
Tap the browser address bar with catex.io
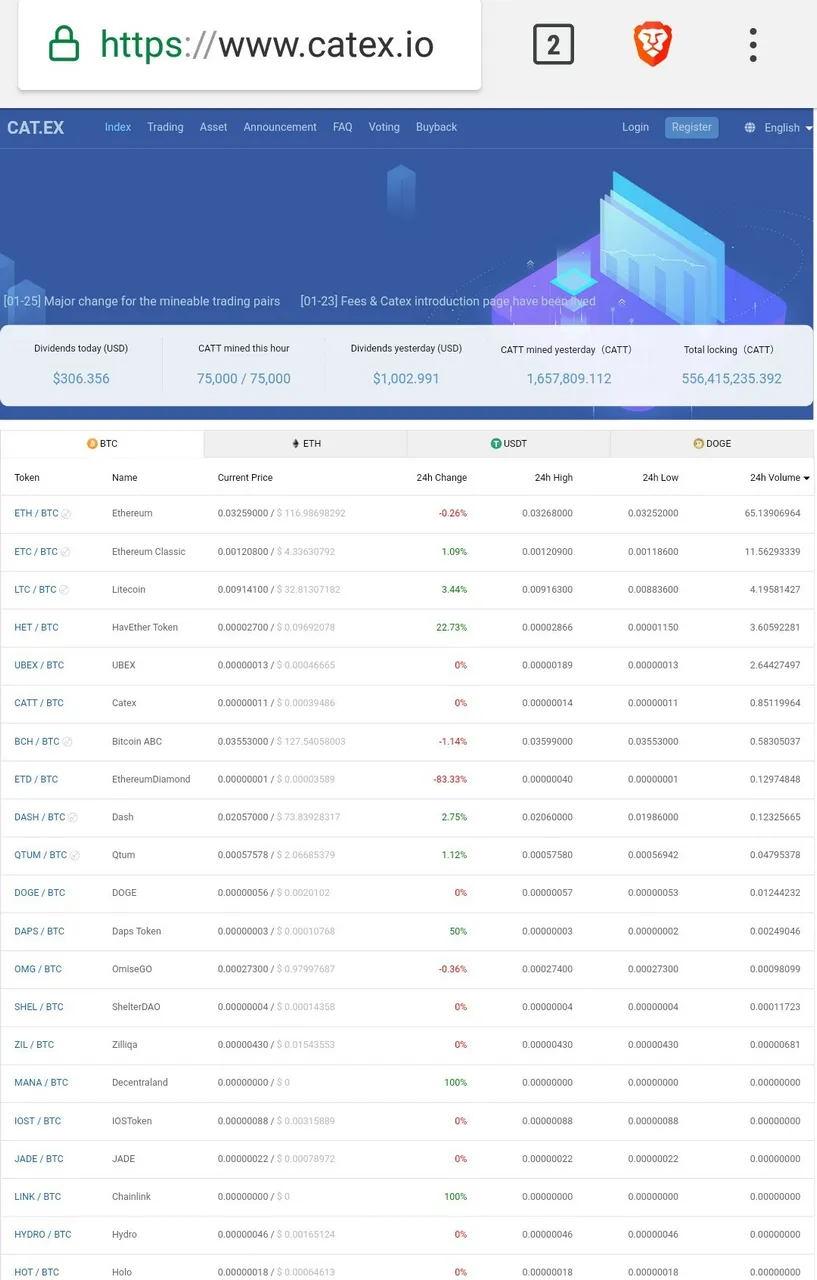(249, 44)
